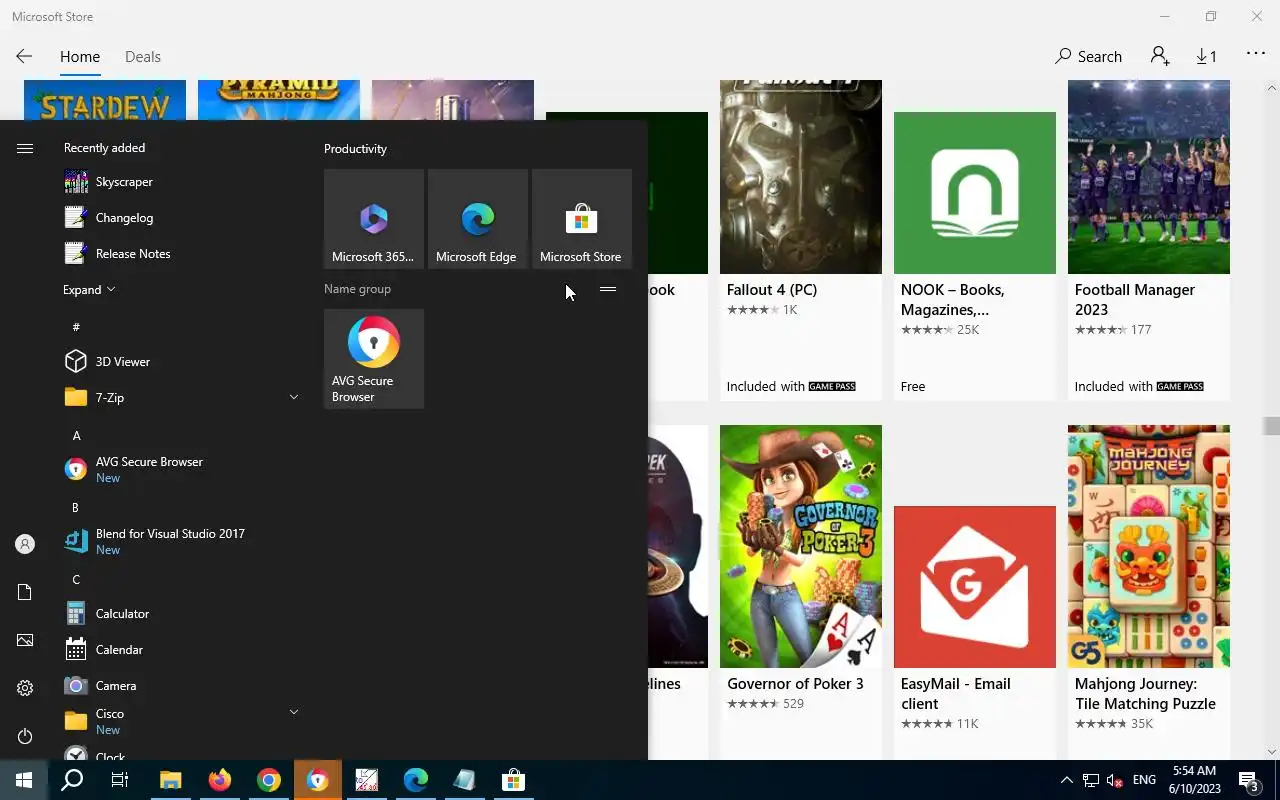Switch to the Deals tab in Store

[x=143, y=57]
